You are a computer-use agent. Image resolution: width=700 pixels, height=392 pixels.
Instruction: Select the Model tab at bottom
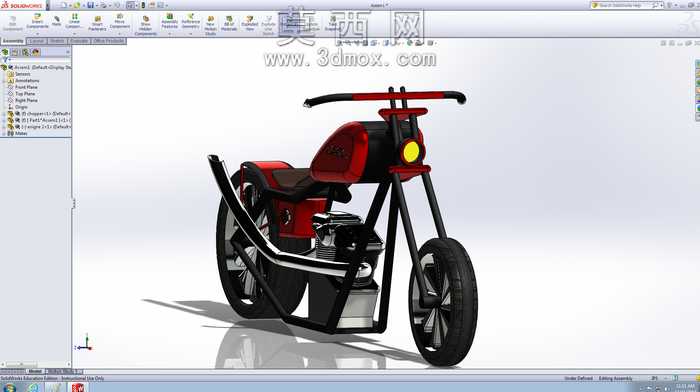pyautogui.click(x=35, y=371)
